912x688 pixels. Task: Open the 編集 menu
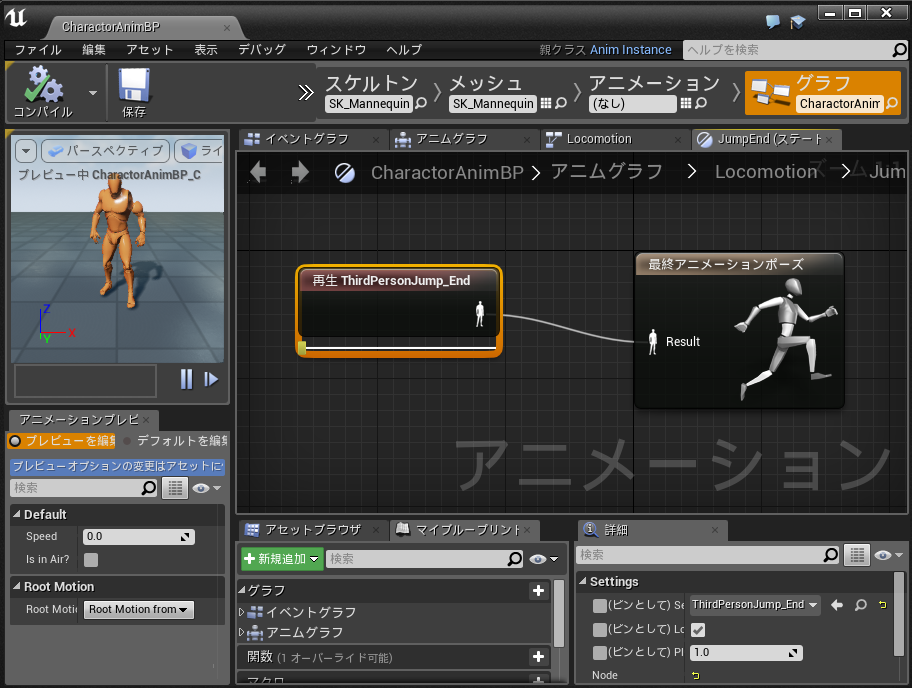(x=94, y=50)
